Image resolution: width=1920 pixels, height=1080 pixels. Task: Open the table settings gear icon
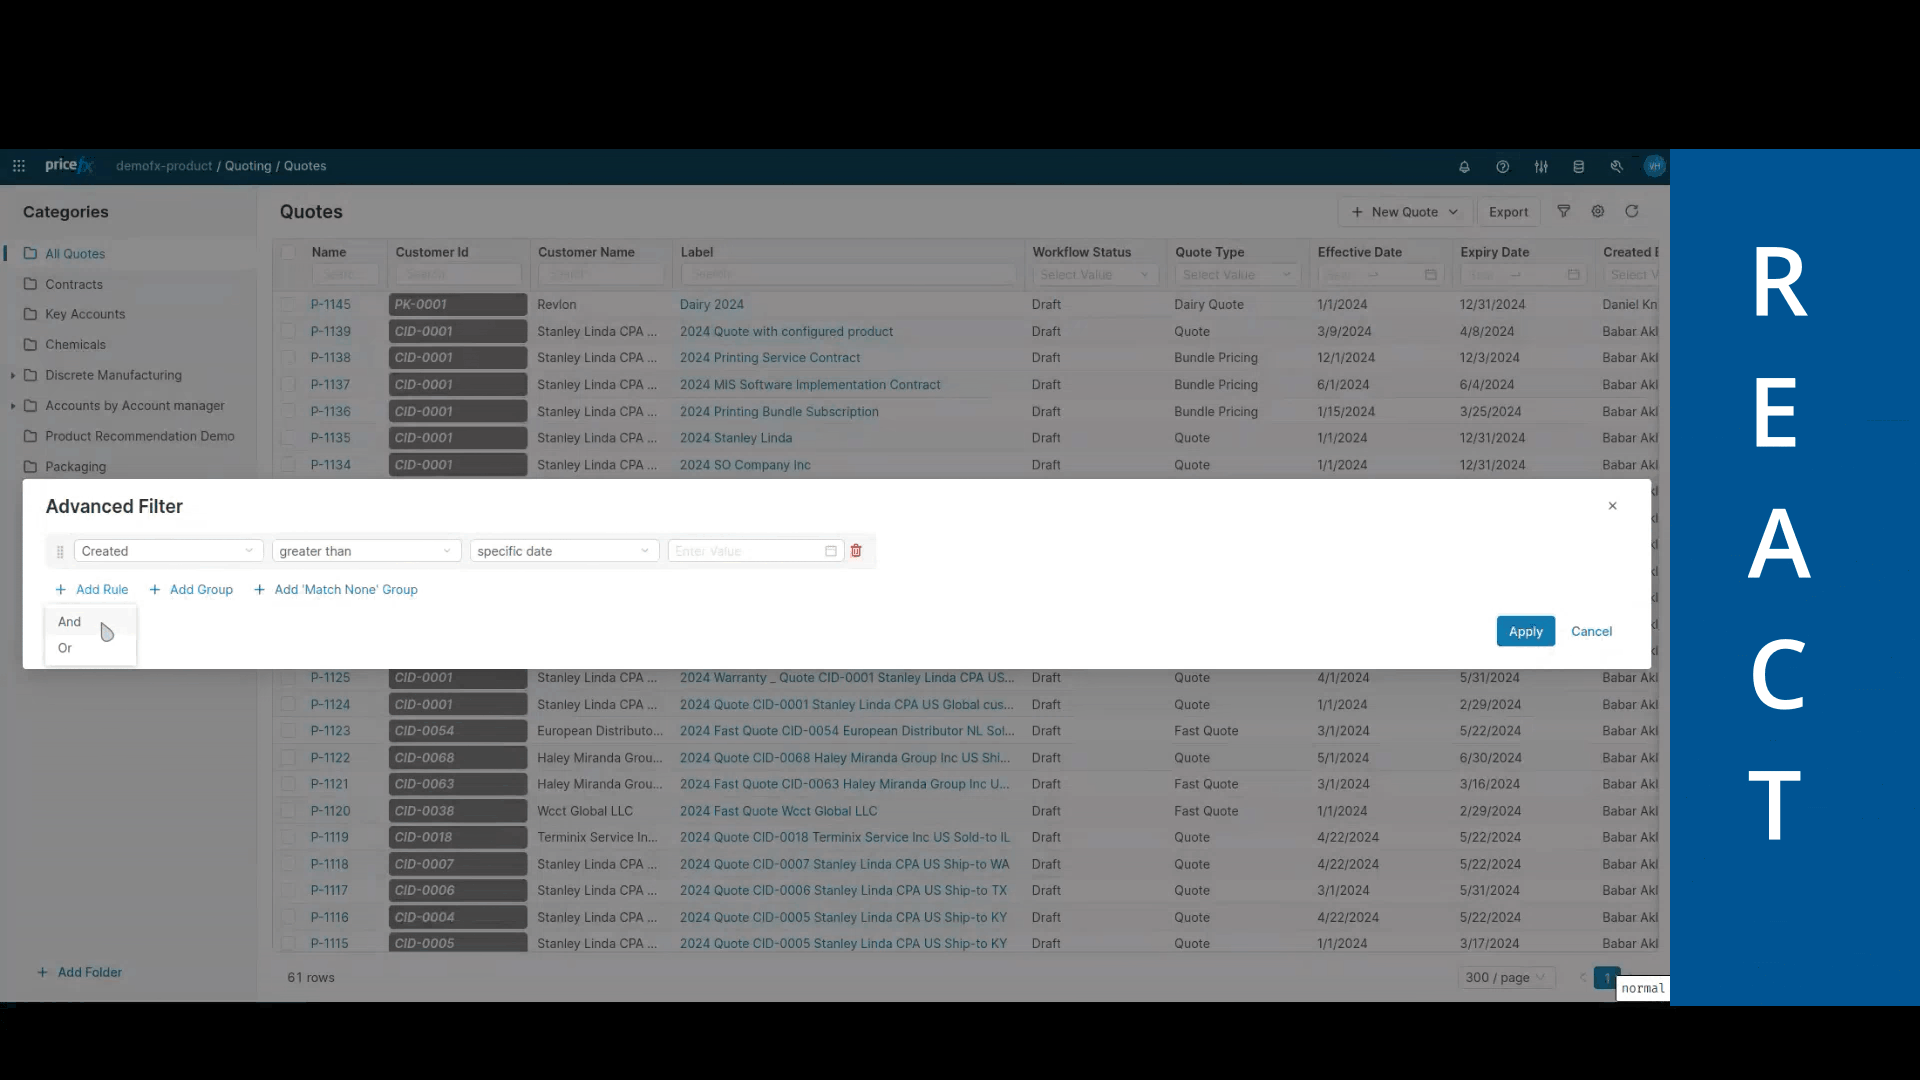tap(1598, 211)
